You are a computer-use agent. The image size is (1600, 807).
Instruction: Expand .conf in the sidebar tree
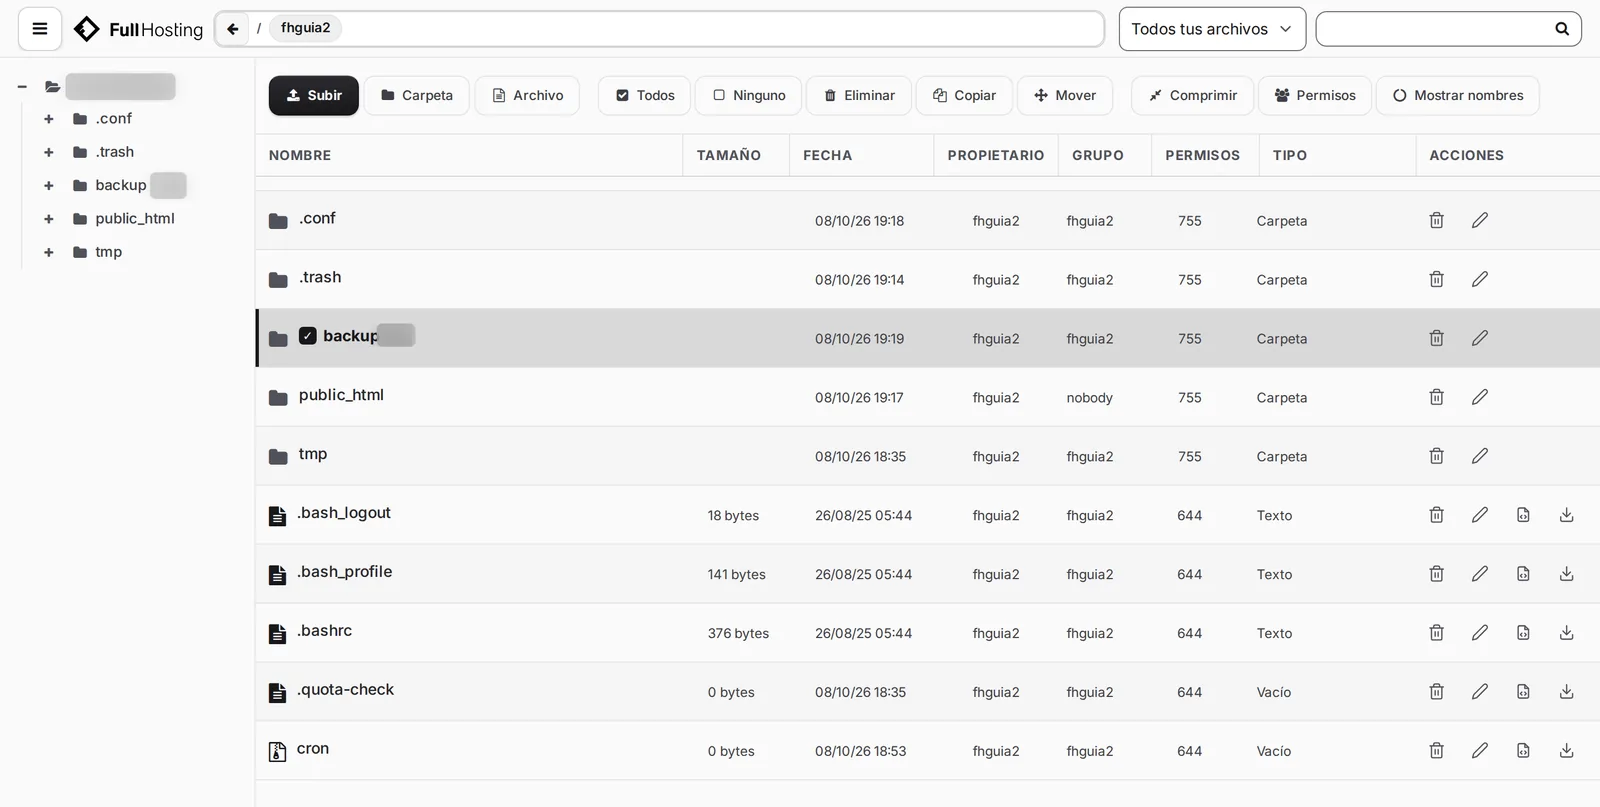48,119
